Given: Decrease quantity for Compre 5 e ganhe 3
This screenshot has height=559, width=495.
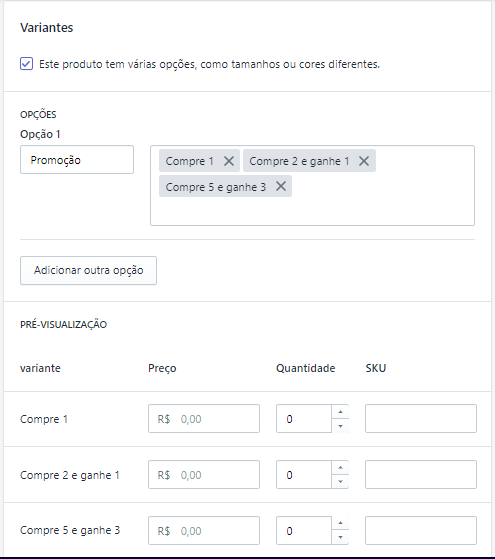Looking at the screenshot, I should [x=341, y=537].
